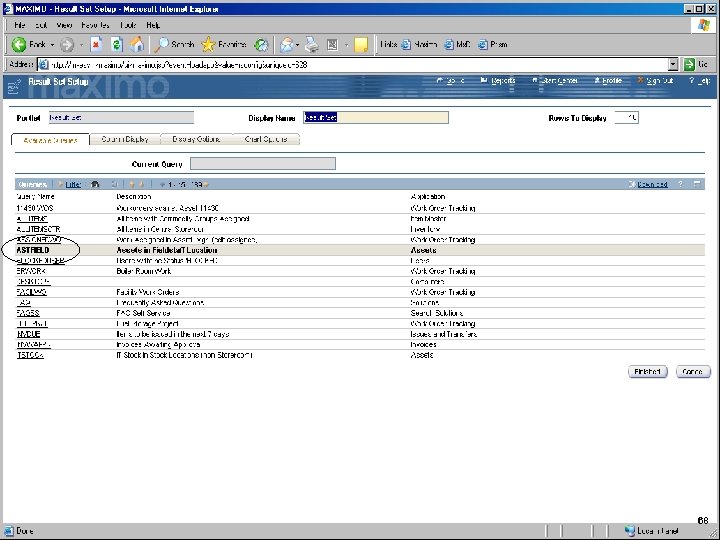This screenshot has width=720, height=540.
Task: Open the Edit menu
Action: (x=41, y=25)
